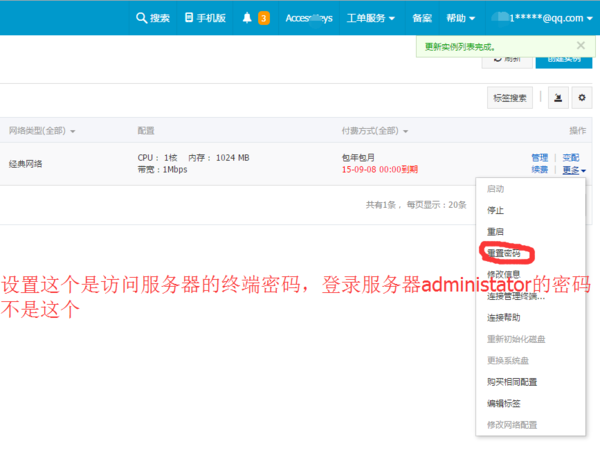Open the notification bell icon
The image size is (600, 464).
tap(247, 18)
